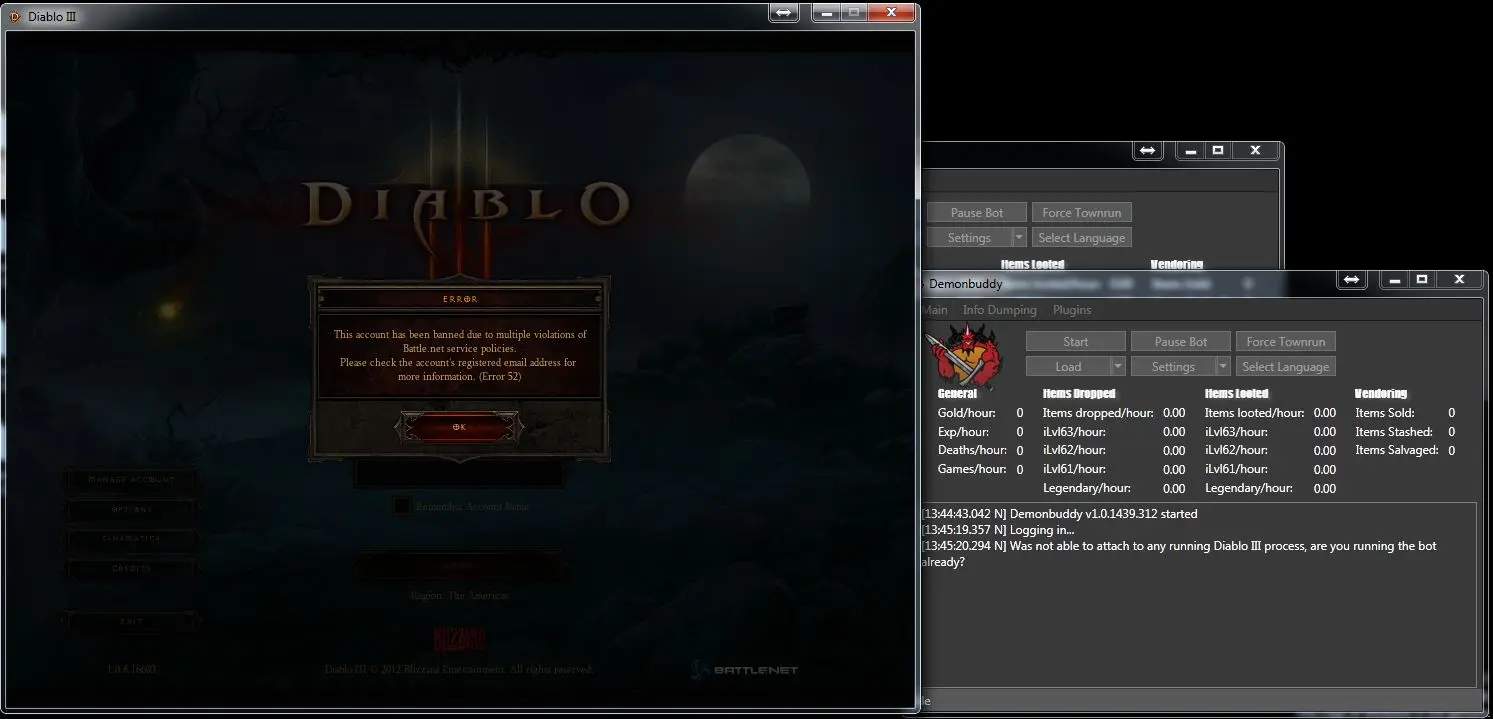Click the Demonbuddy log output area

click(1198, 595)
